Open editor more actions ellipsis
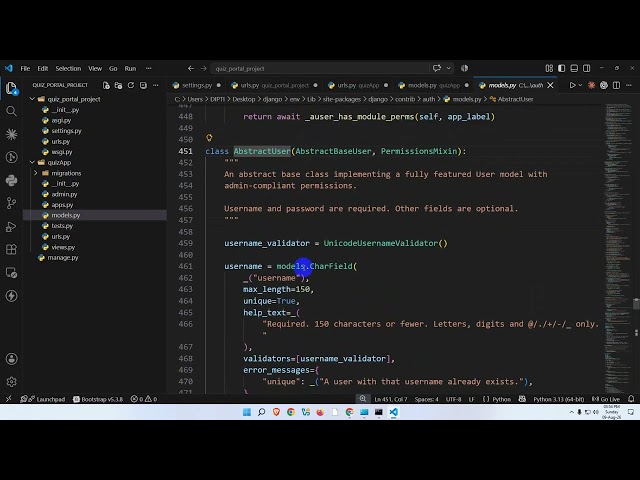This screenshot has width=640, height=480. tap(629, 85)
